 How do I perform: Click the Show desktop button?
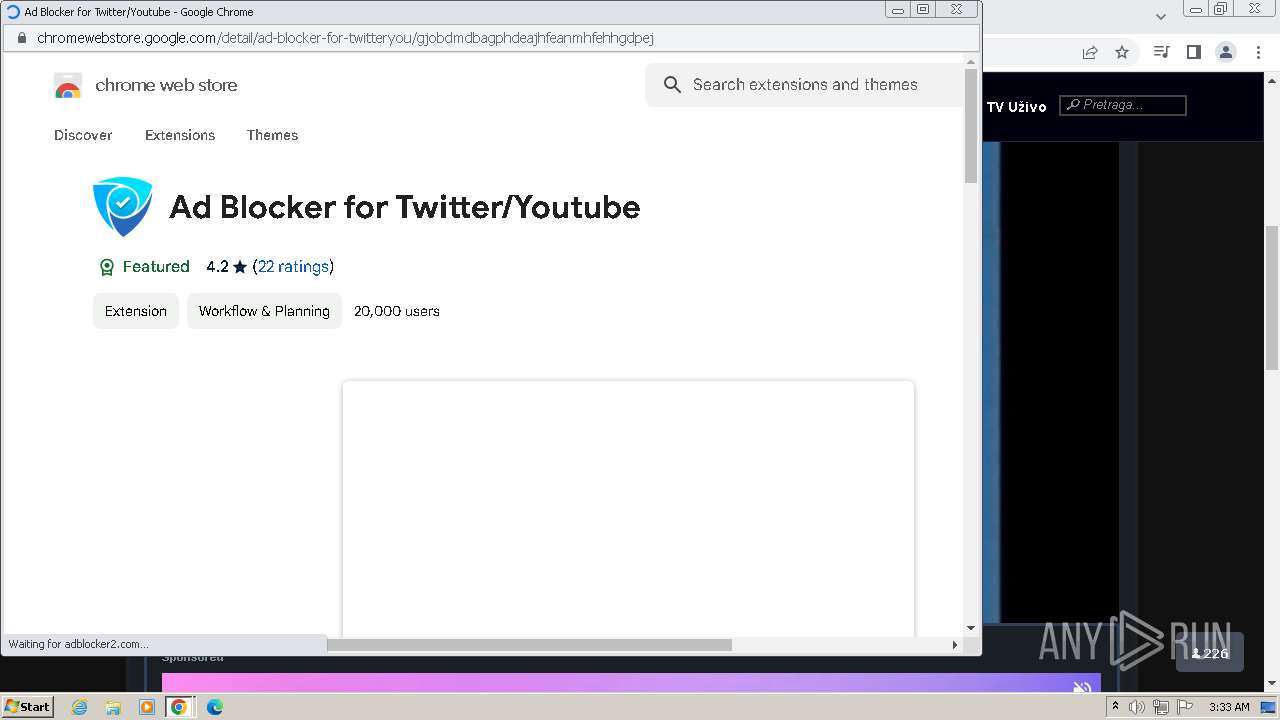[1269, 707]
